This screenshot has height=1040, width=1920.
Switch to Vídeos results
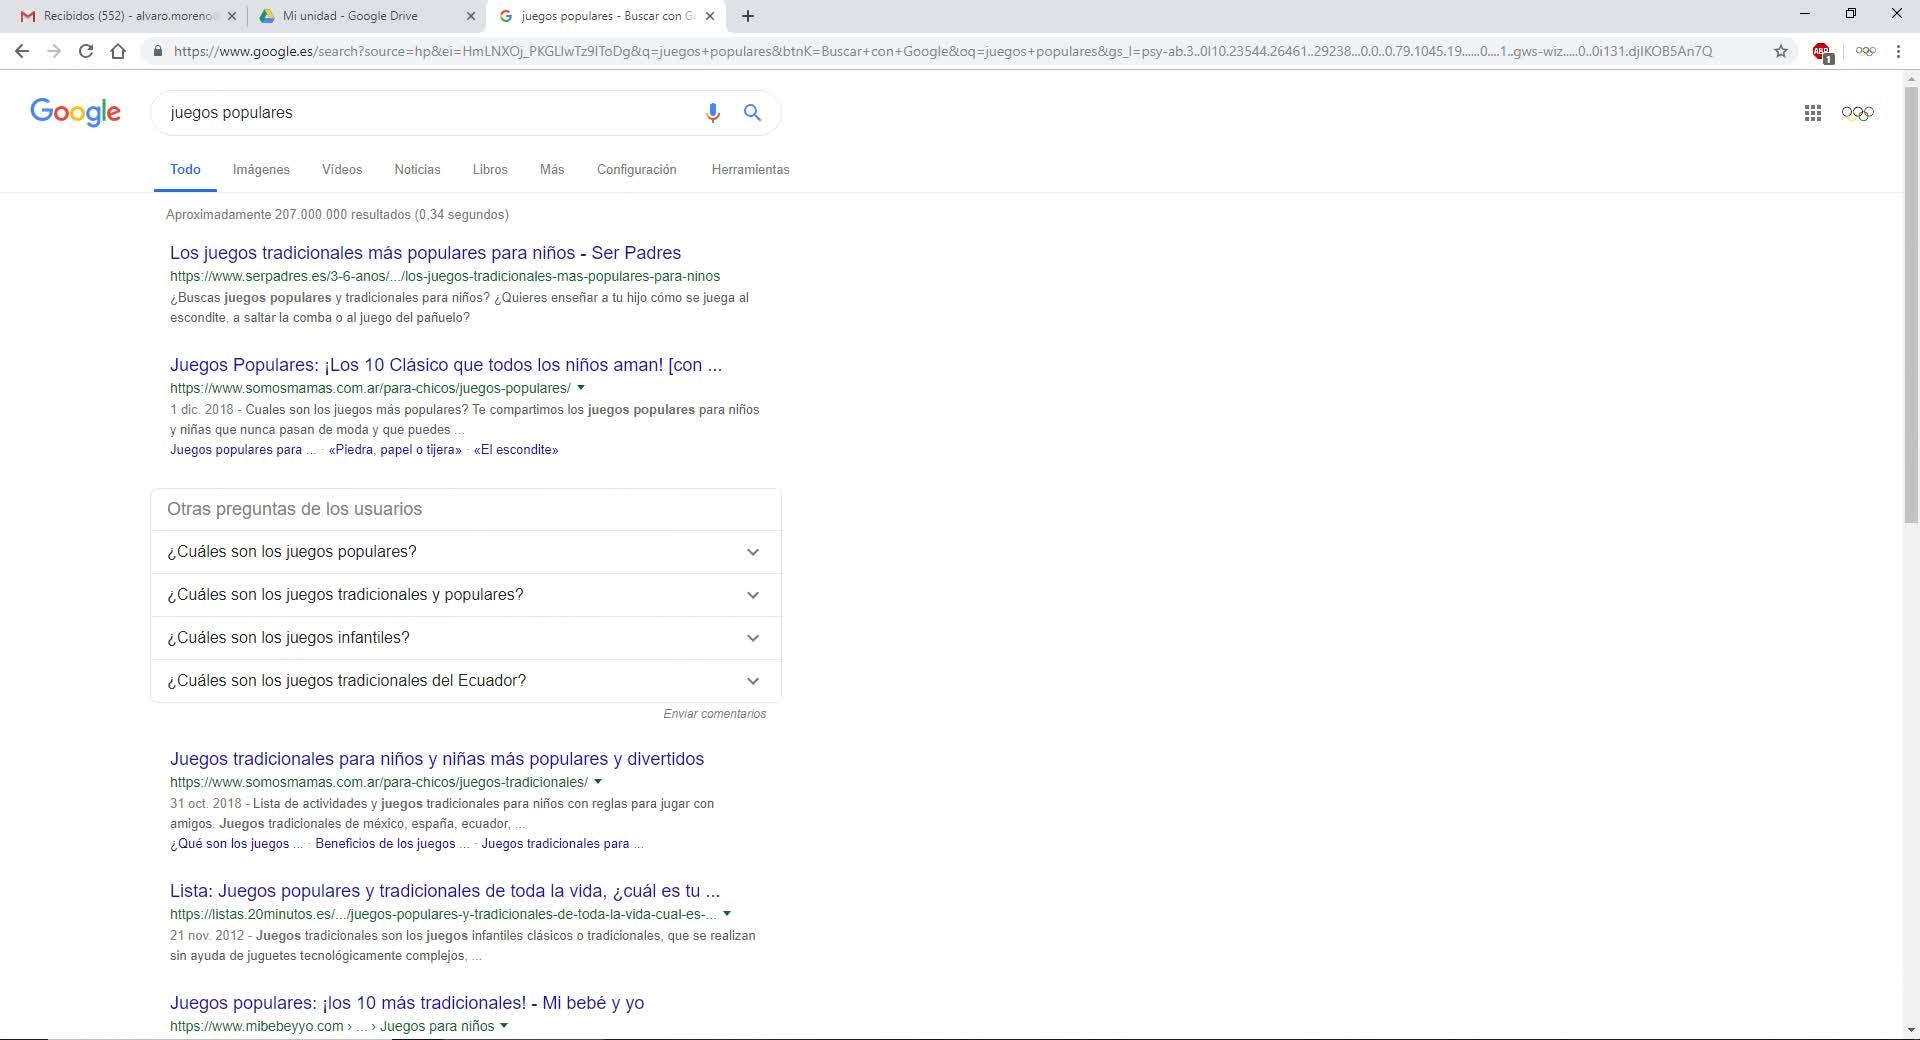(342, 170)
